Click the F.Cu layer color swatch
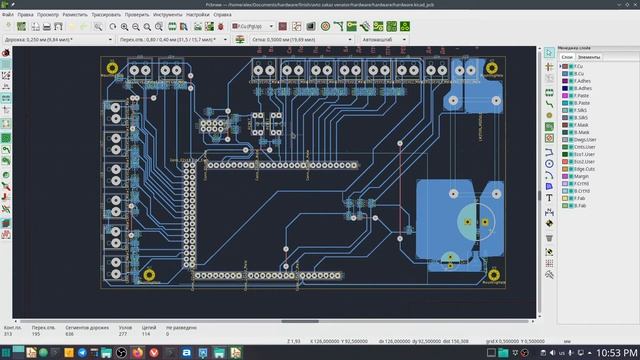 tap(565, 66)
